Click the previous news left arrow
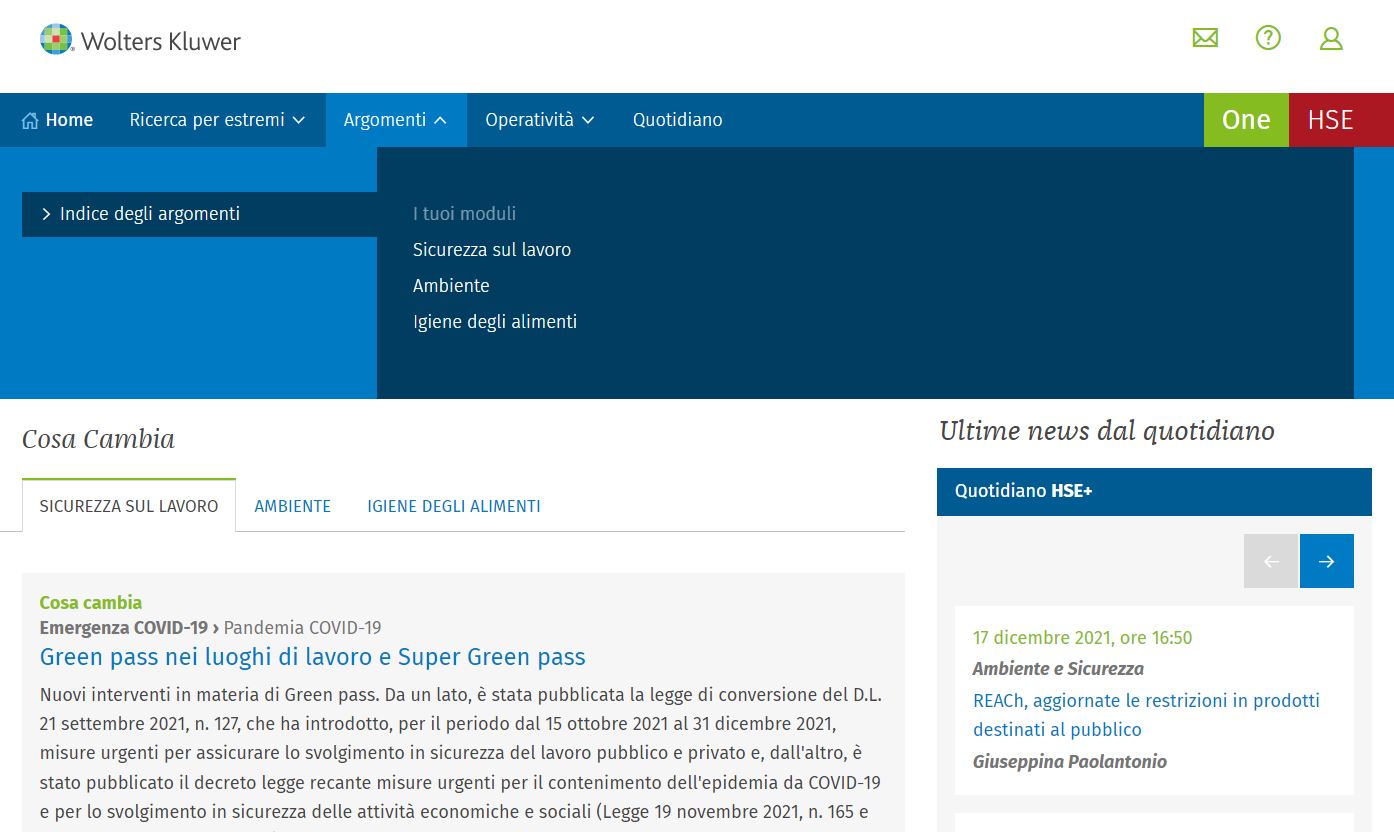The image size is (1394, 832). point(1271,561)
